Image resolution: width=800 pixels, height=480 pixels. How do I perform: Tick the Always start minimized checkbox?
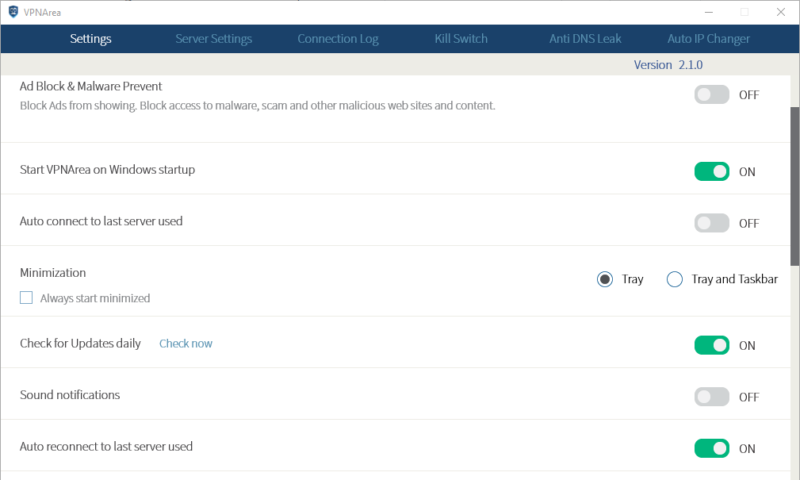pos(27,298)
